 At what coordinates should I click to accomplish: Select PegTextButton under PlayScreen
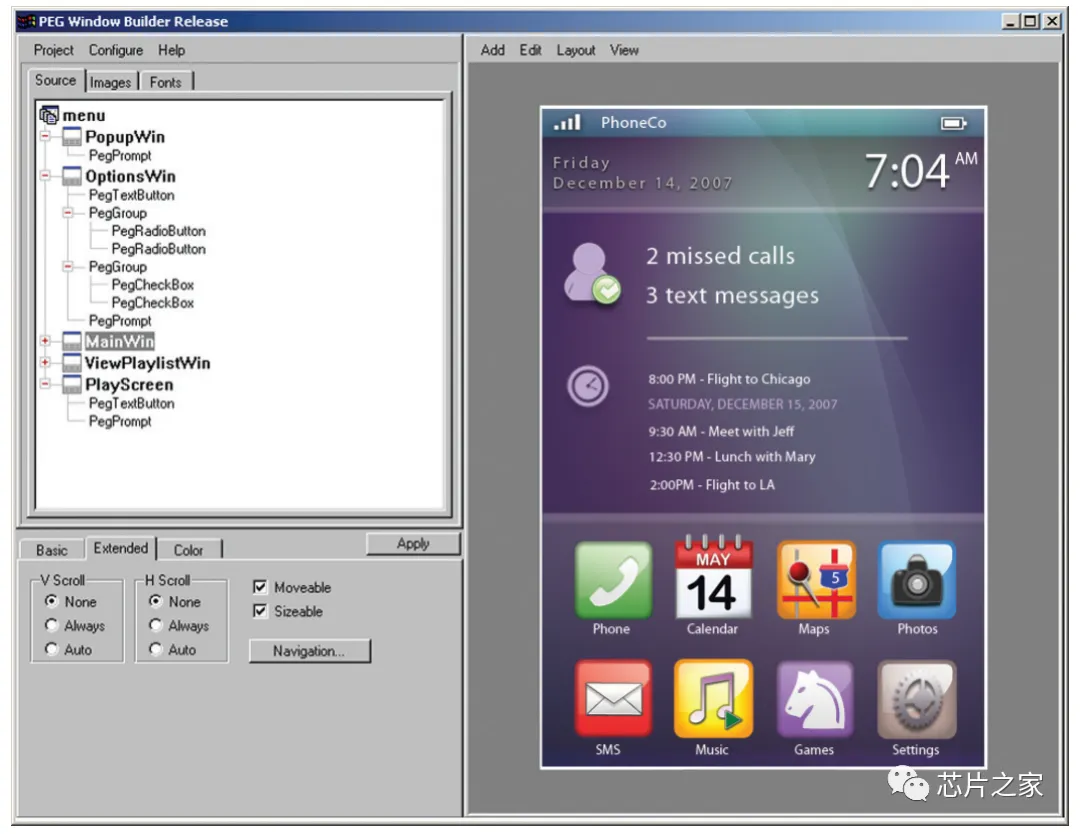click(131, 403)
